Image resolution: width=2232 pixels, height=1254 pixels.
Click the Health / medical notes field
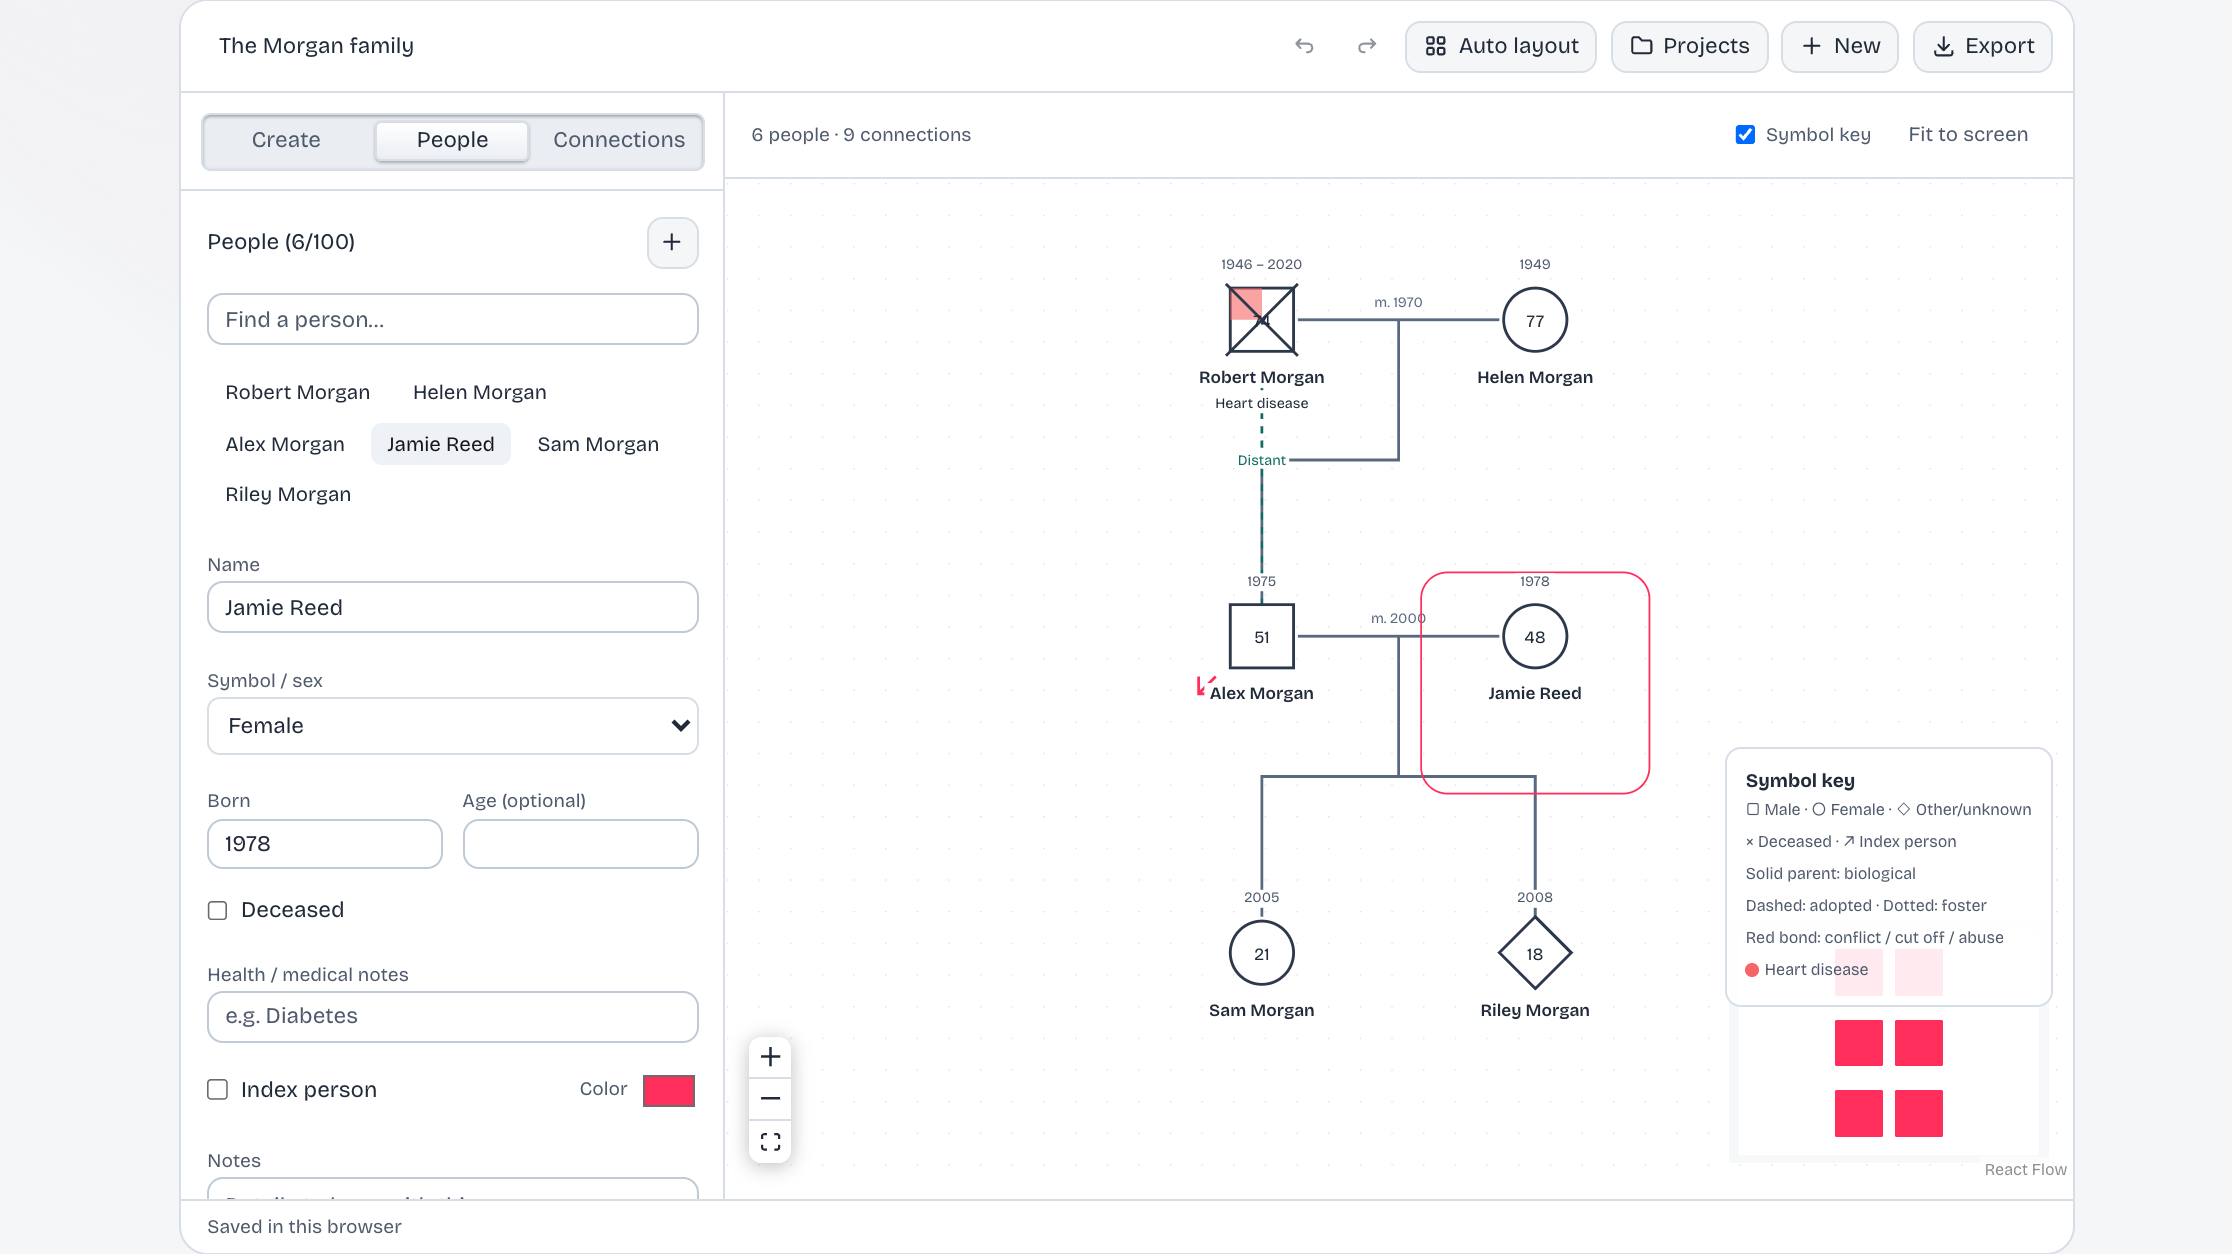point(453,1017)
